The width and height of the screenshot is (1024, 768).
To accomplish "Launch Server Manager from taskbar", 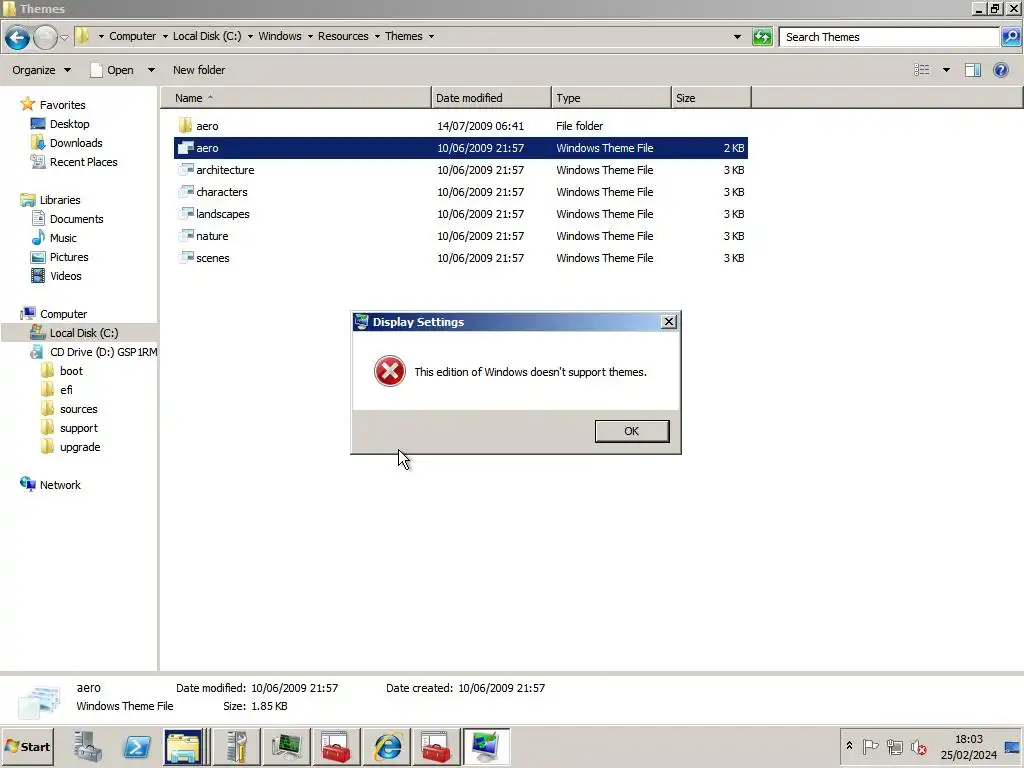I will pos(88,746).
